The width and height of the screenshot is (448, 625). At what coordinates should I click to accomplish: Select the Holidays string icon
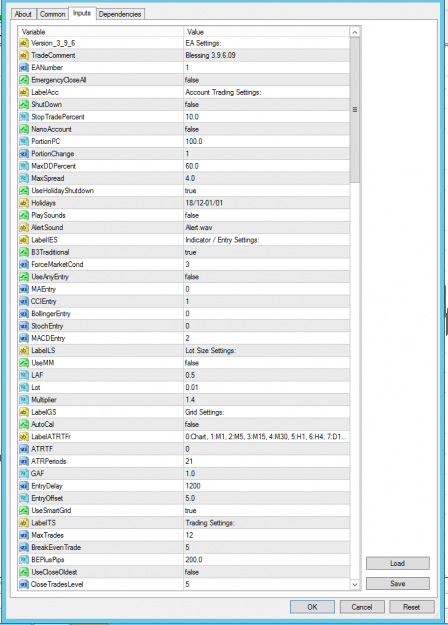[24, 203]
